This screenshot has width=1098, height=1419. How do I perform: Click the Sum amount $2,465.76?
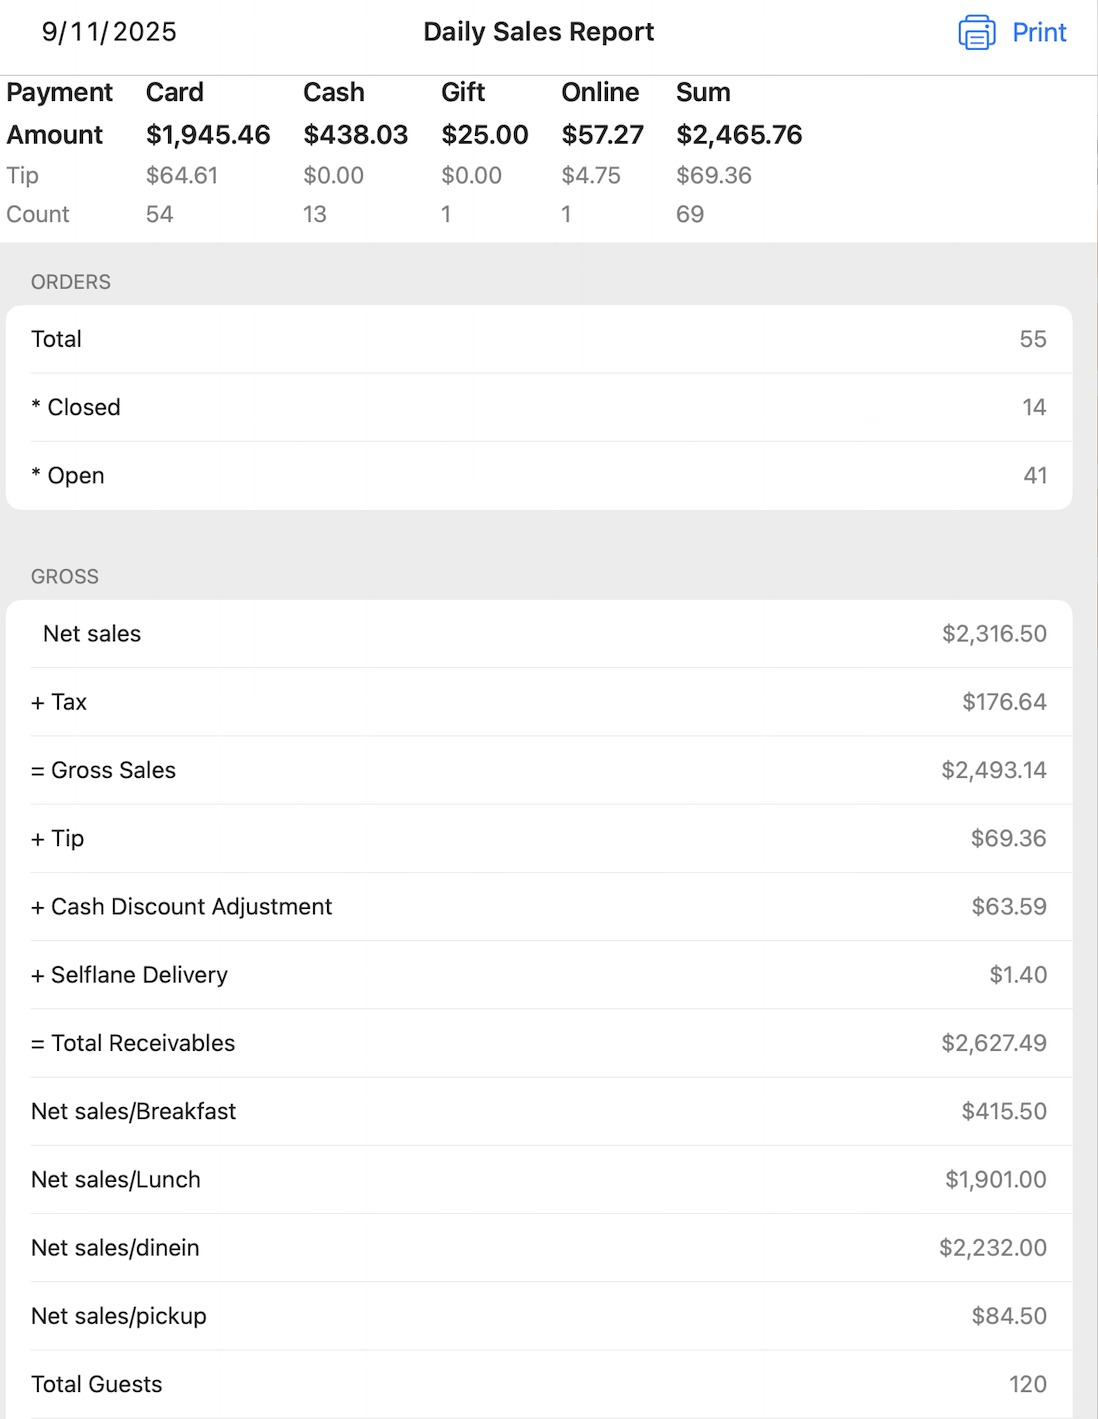pyautogui.click(x=739, y=135)
